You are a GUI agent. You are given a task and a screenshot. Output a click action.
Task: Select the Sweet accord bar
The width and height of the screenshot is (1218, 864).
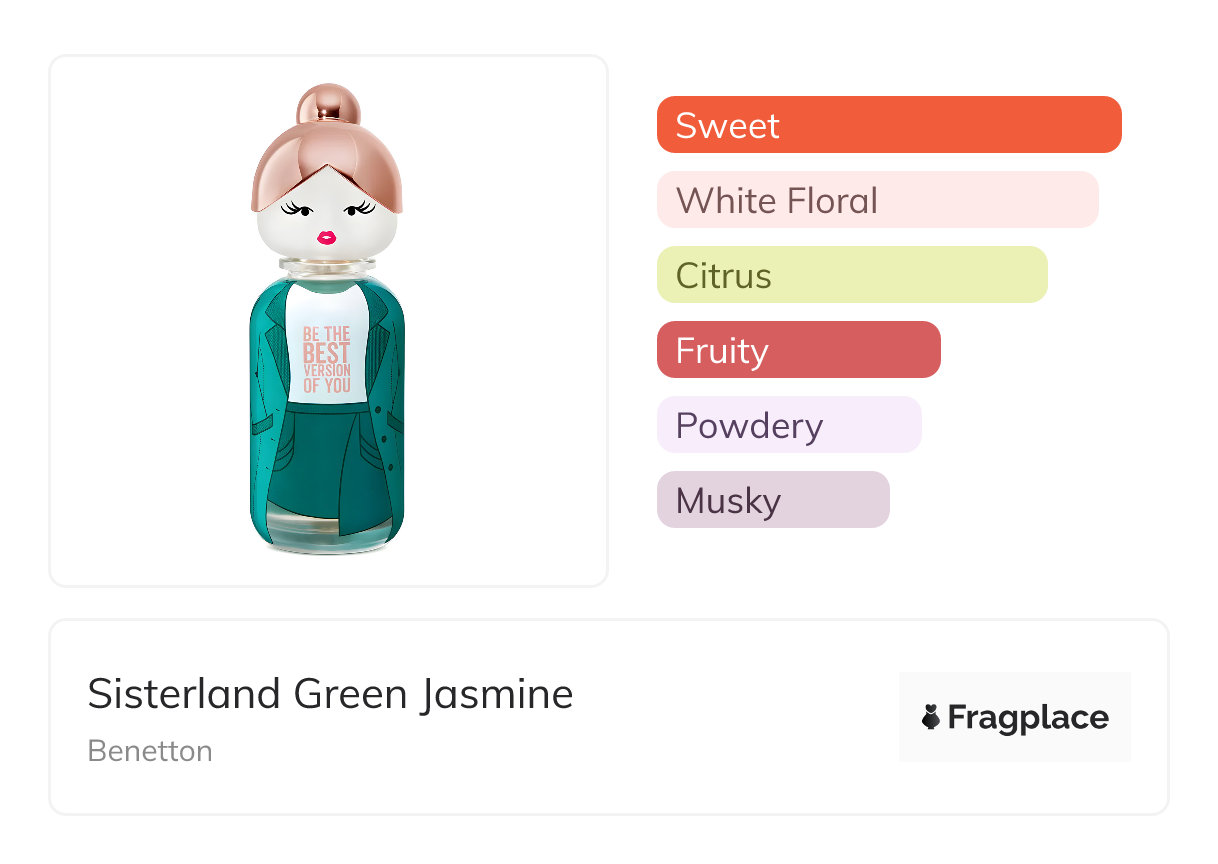tap(888, 125)
